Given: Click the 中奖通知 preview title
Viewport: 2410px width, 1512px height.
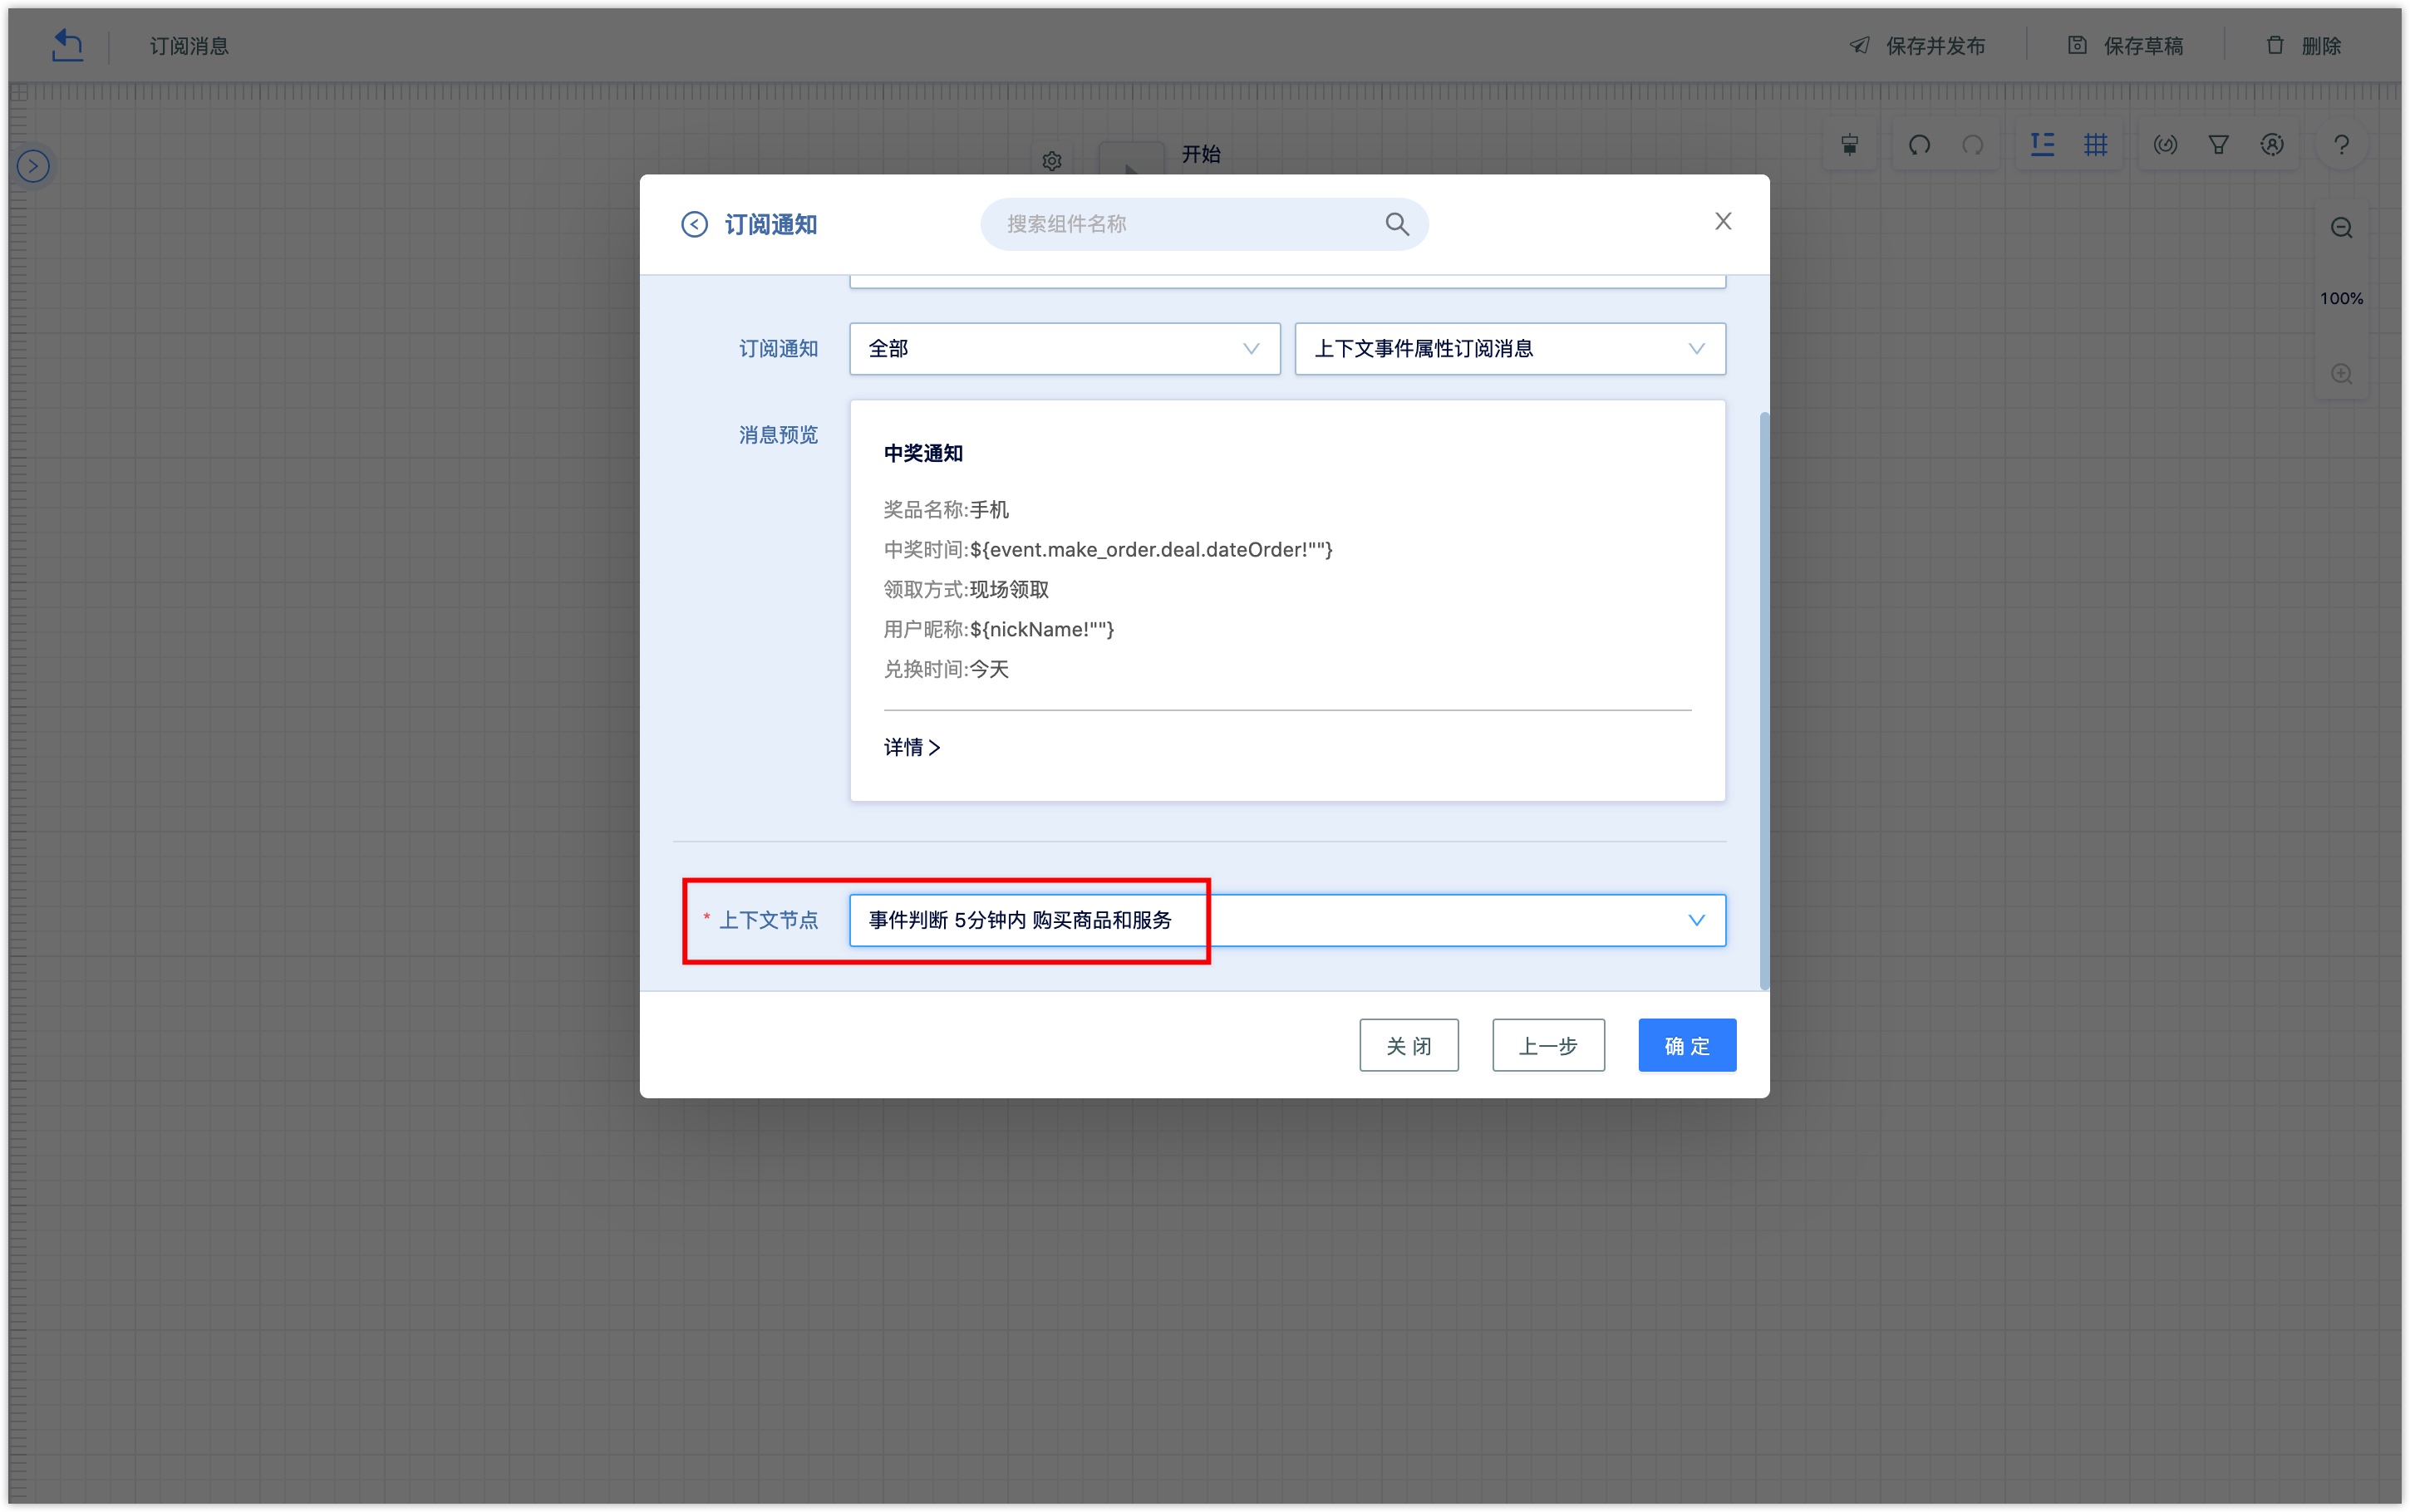Looking at the screenshot, I should click(x=923, y=453).
